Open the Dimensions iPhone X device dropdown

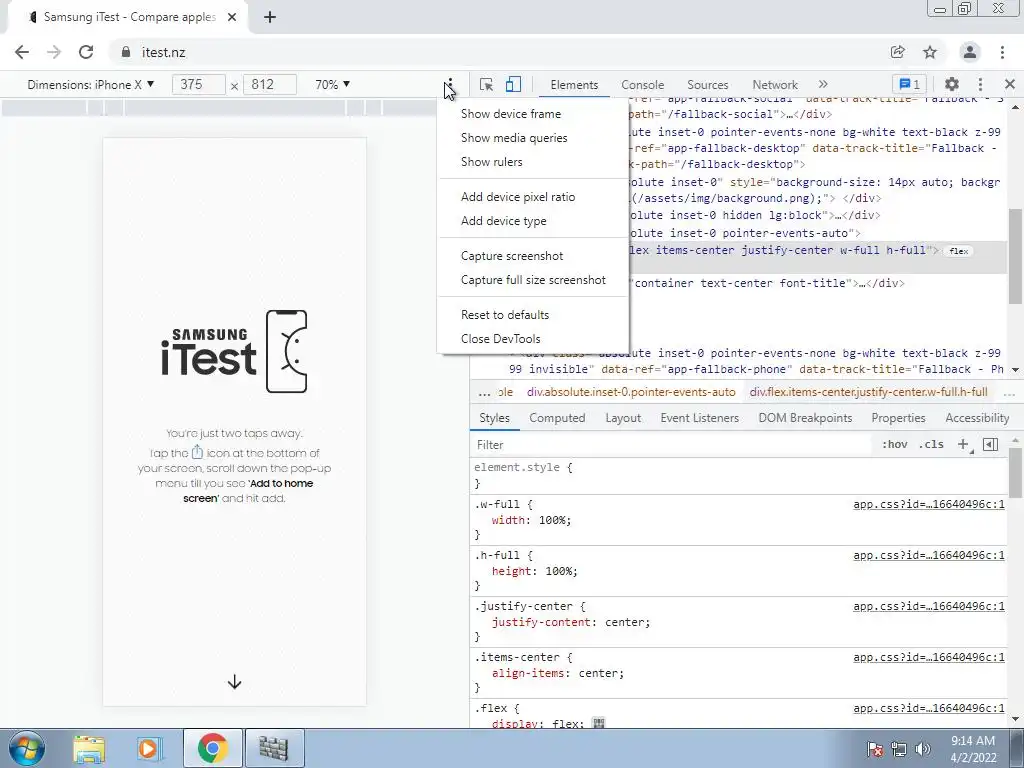91,84
